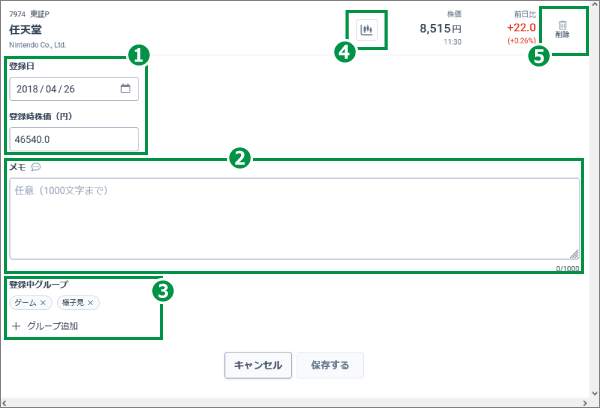
Task: Click the horizontal scrollbar left arrow
Action: [x=4, y=403]
